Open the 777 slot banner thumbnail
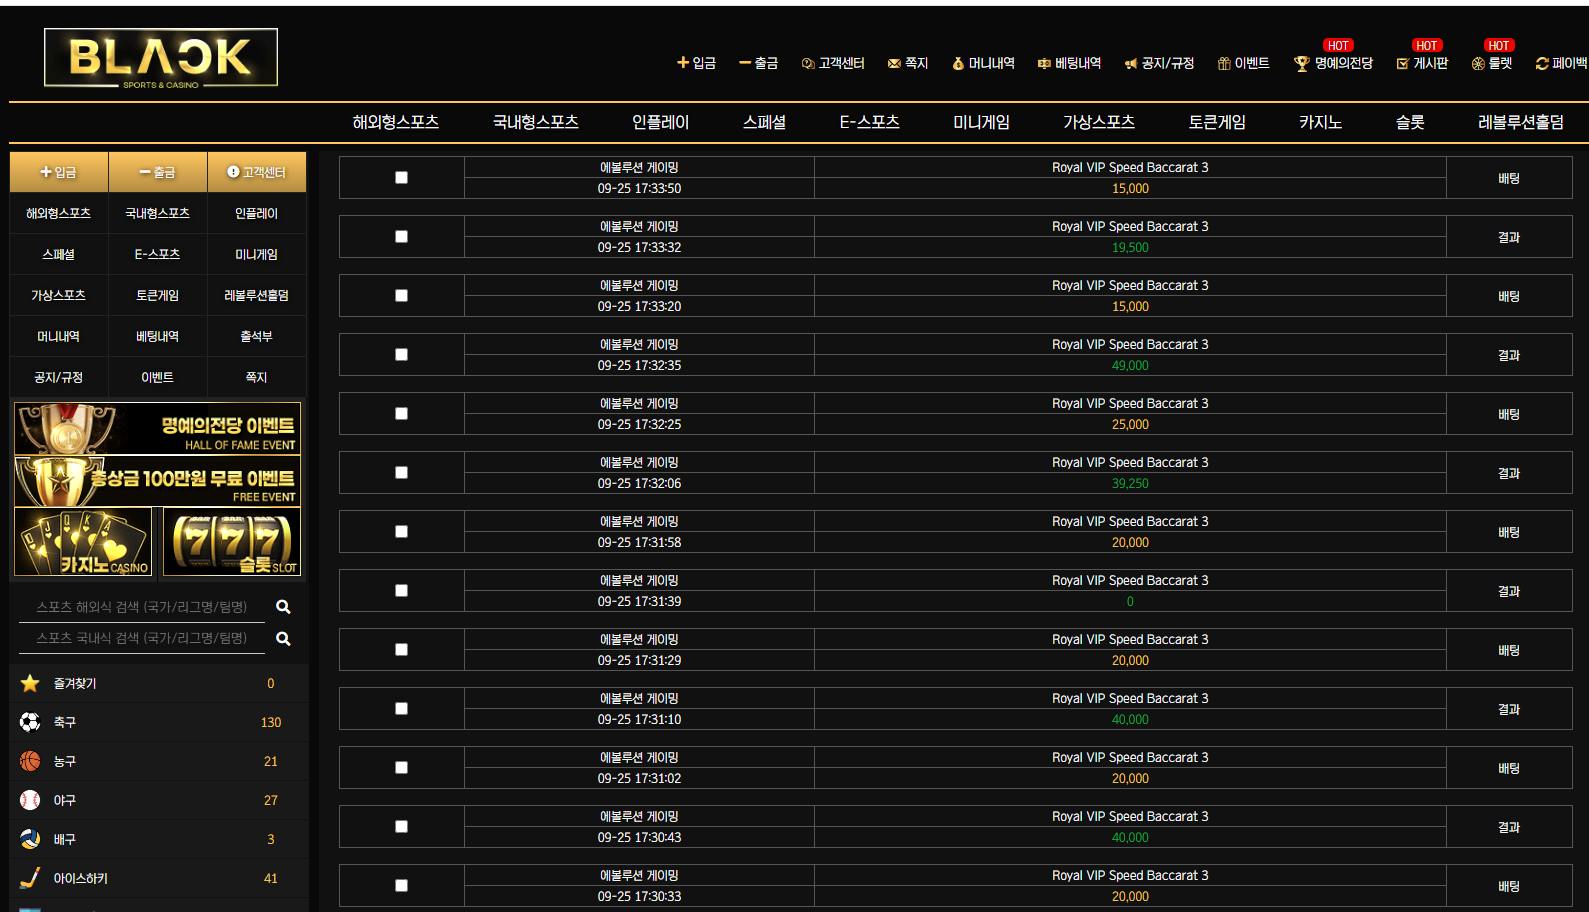1589x912 pixels. click(231, 542)
